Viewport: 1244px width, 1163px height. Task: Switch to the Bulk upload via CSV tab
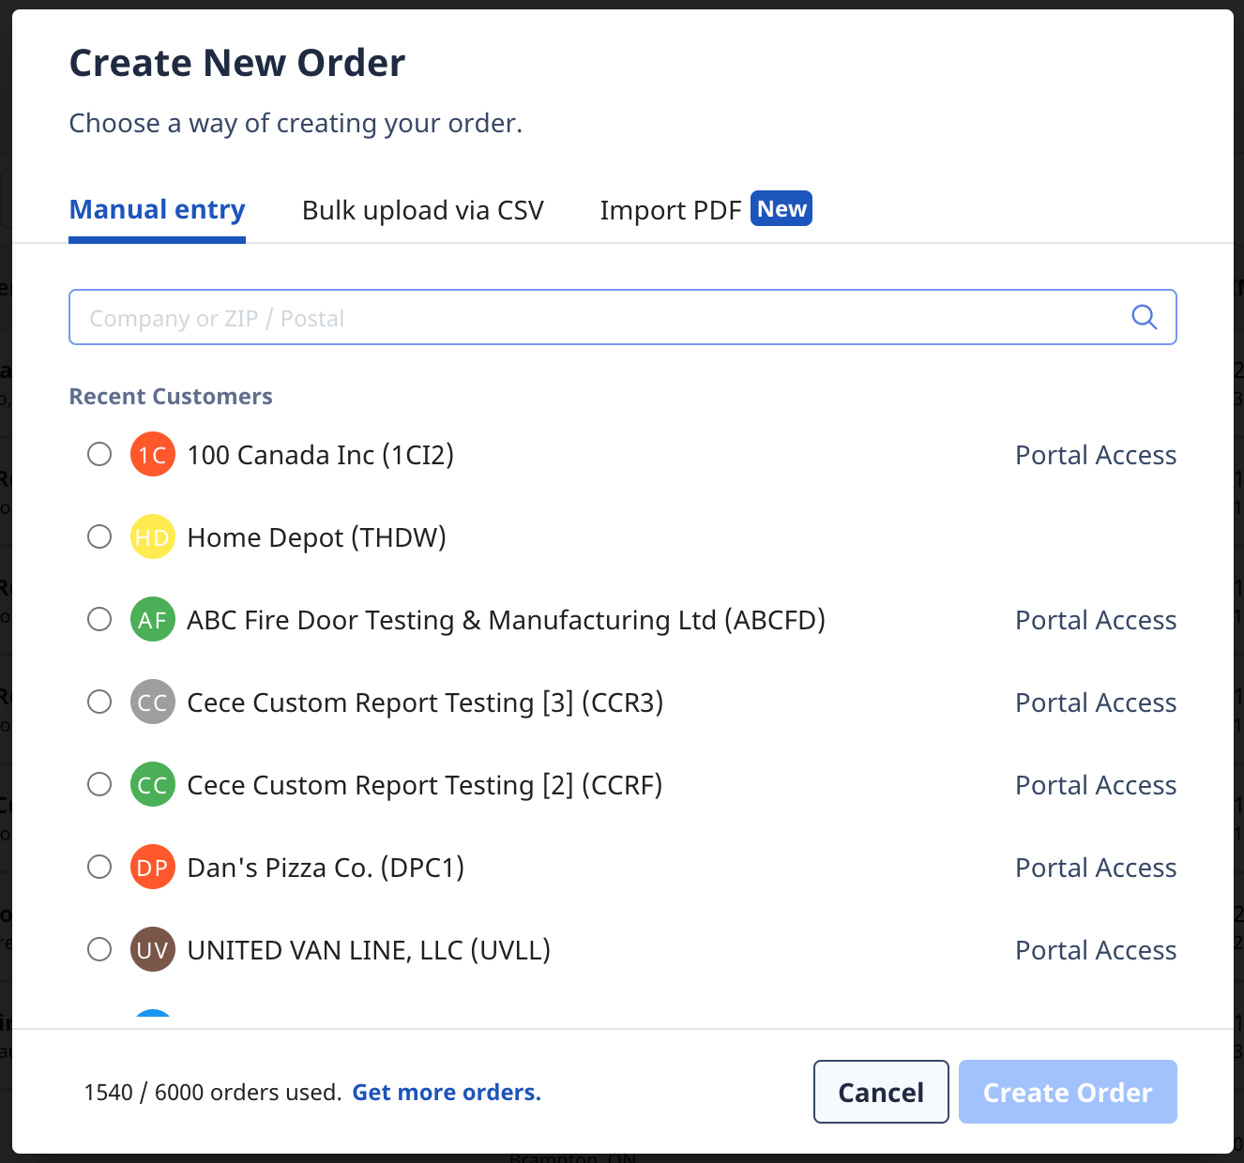pos(422,210)
